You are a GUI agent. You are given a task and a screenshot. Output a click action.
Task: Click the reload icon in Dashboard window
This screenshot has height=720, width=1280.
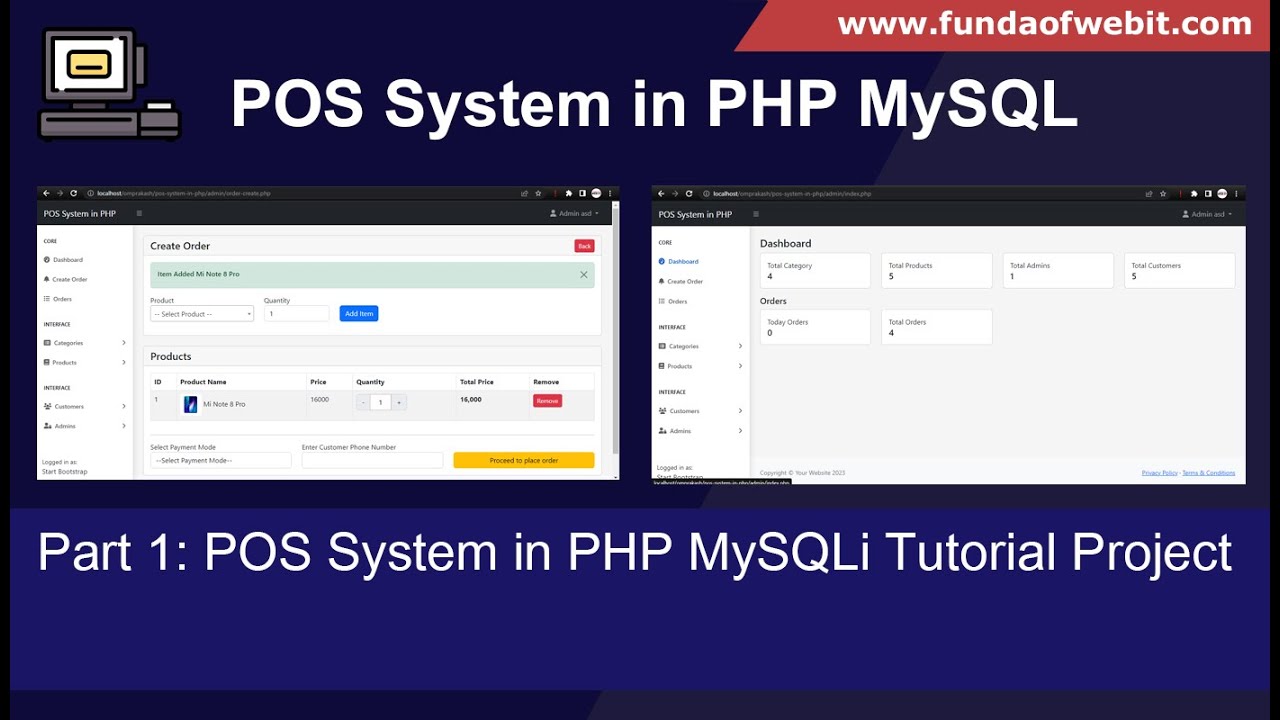click(689, 193)
